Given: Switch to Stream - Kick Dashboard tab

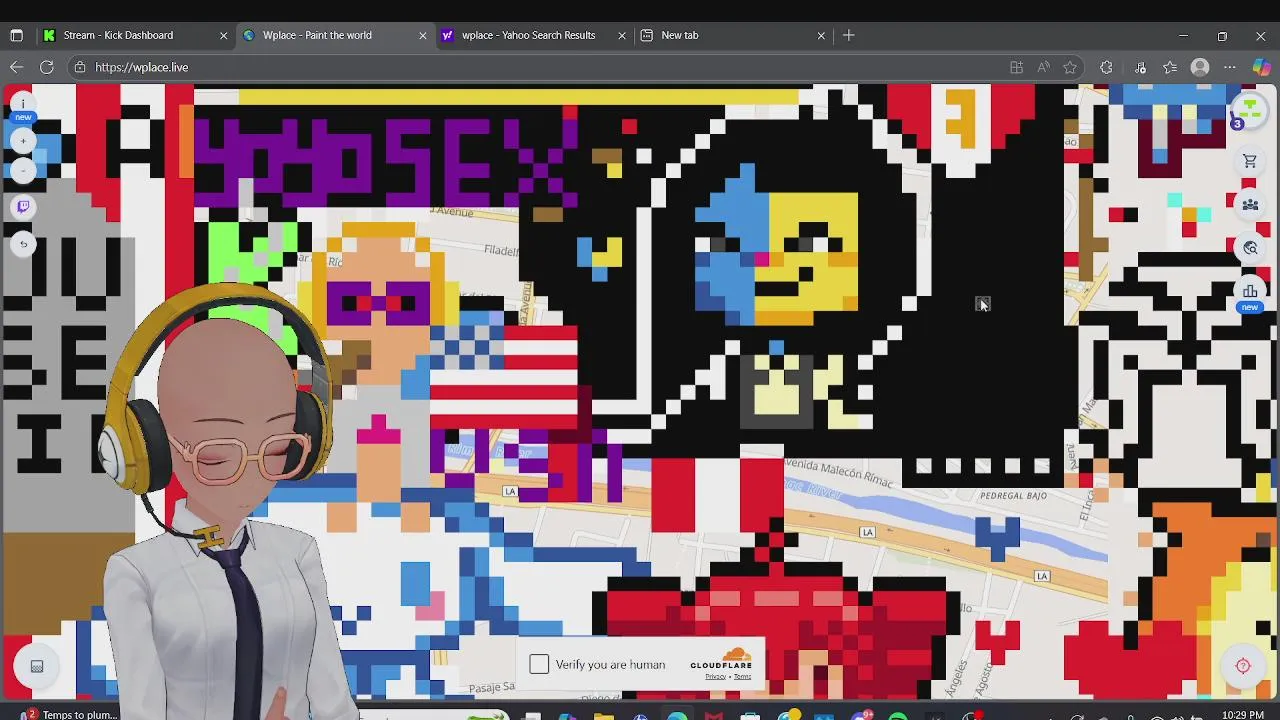Looking at the screenshot, I should pos(136,35).
